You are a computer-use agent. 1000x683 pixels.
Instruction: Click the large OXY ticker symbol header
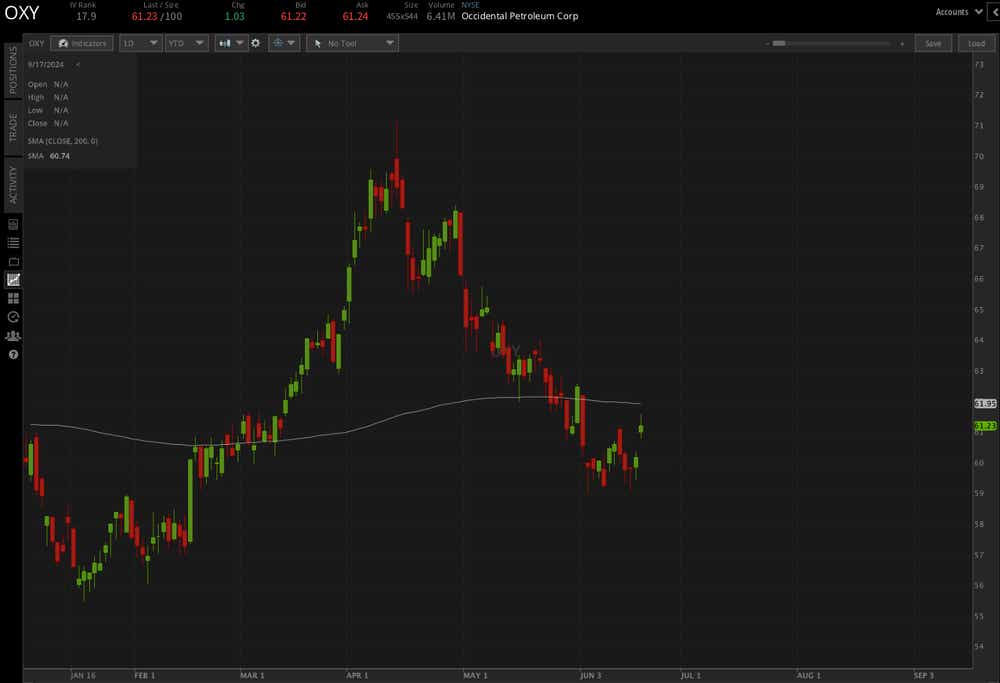(22, 13)
